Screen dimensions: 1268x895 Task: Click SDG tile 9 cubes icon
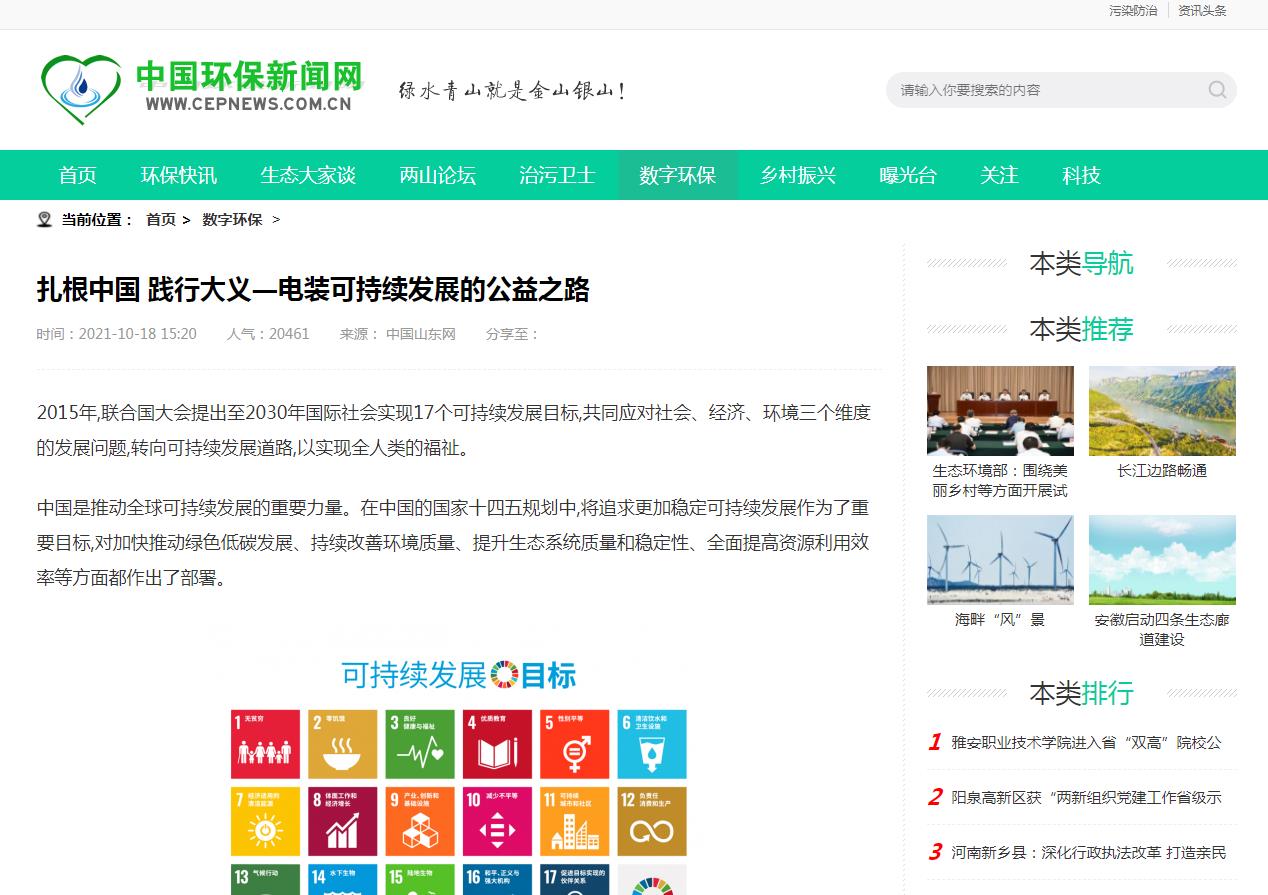pyautogui.click(x=420, y=830)
